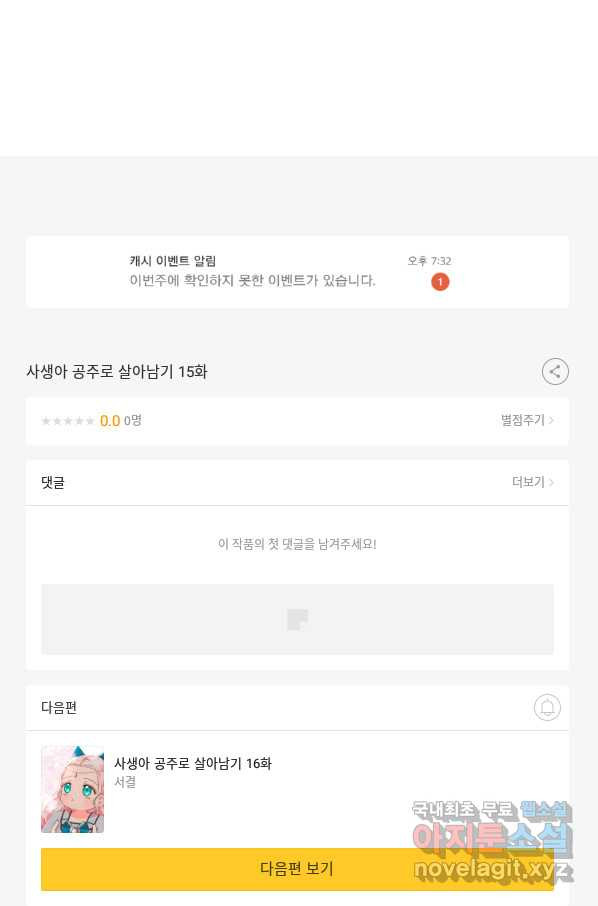598x906 pixels.
Task: Tap the share icon beside episode title
Action: click(555, 372)
